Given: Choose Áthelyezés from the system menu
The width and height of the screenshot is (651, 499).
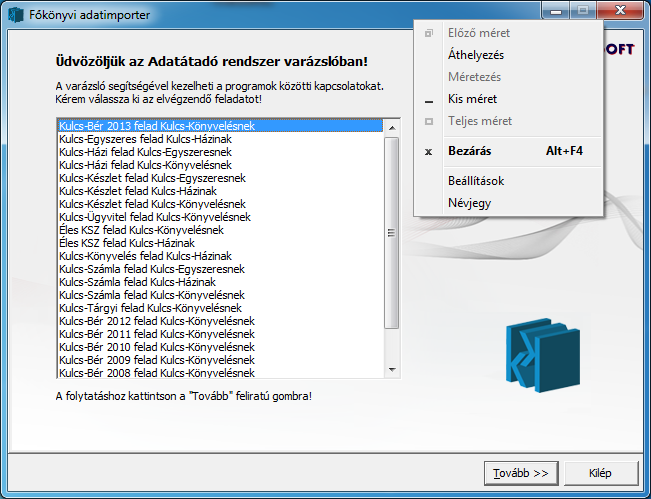Looking at the screenshot, I should [508, 55].
